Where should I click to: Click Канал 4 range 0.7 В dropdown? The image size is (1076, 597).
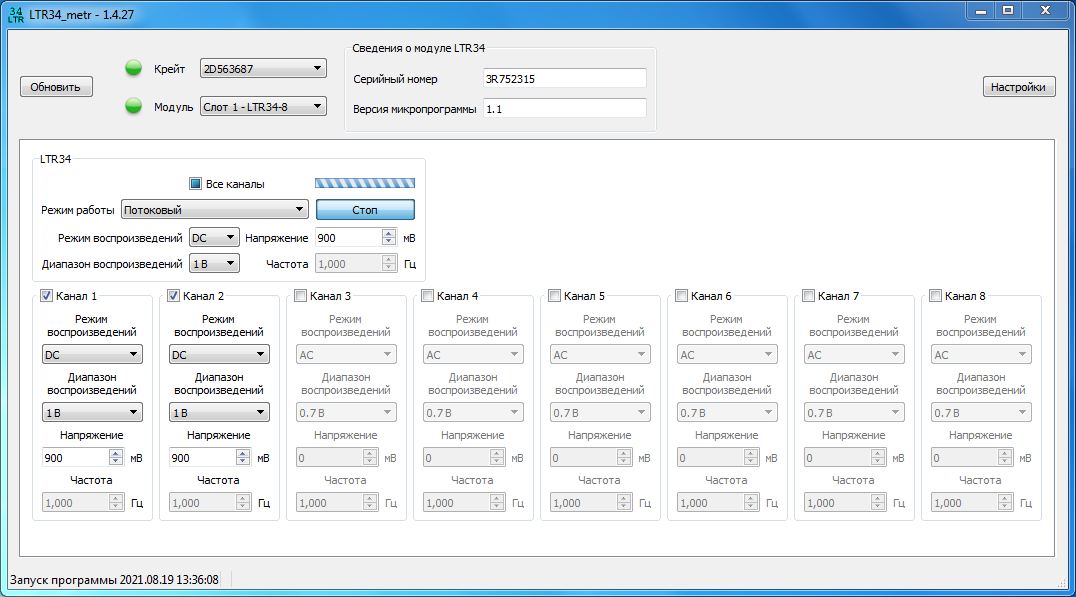[473, 412]
